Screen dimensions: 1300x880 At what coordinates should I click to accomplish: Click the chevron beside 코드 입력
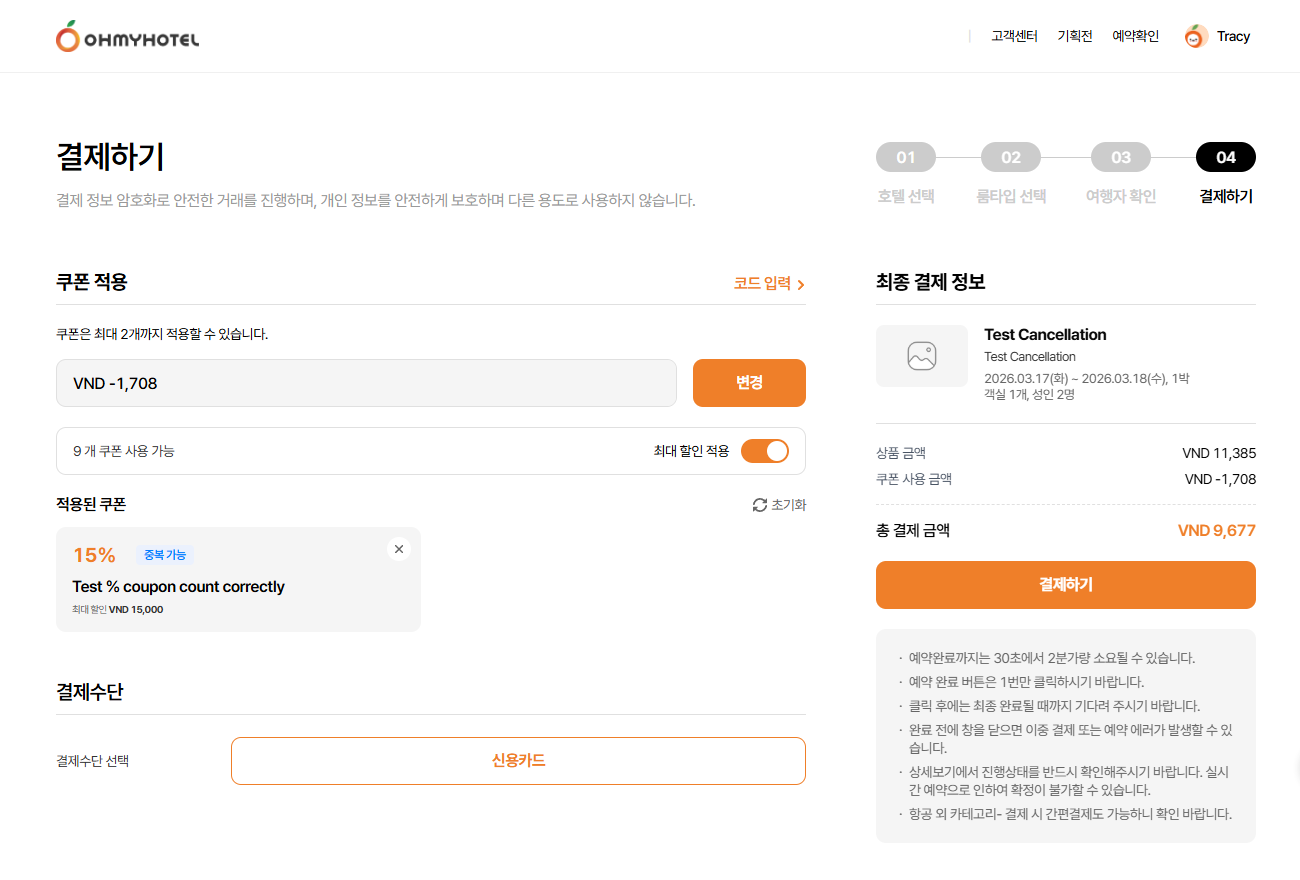coord(801,285)
